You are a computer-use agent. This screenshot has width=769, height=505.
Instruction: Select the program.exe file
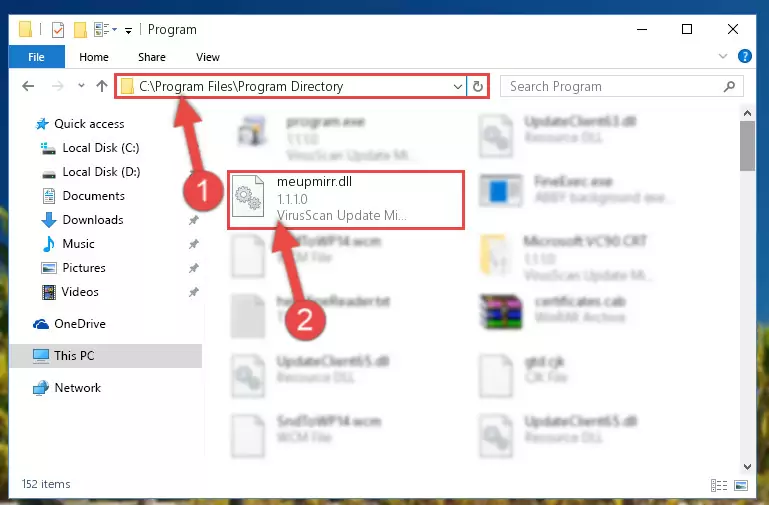pyautogui.click(x=326, y=137)
